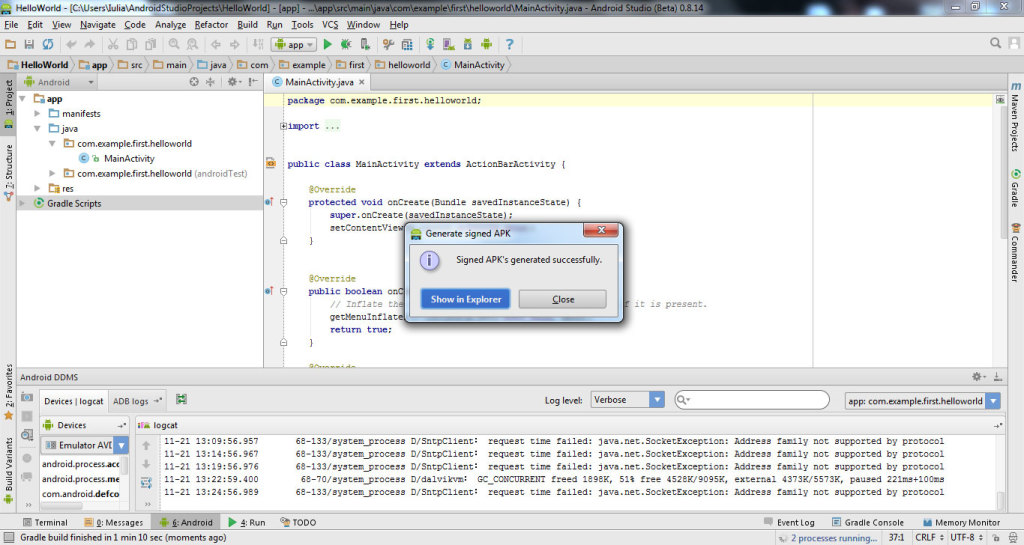
Task: Click Show in Explorer button
Action: [x=466, y=299]
